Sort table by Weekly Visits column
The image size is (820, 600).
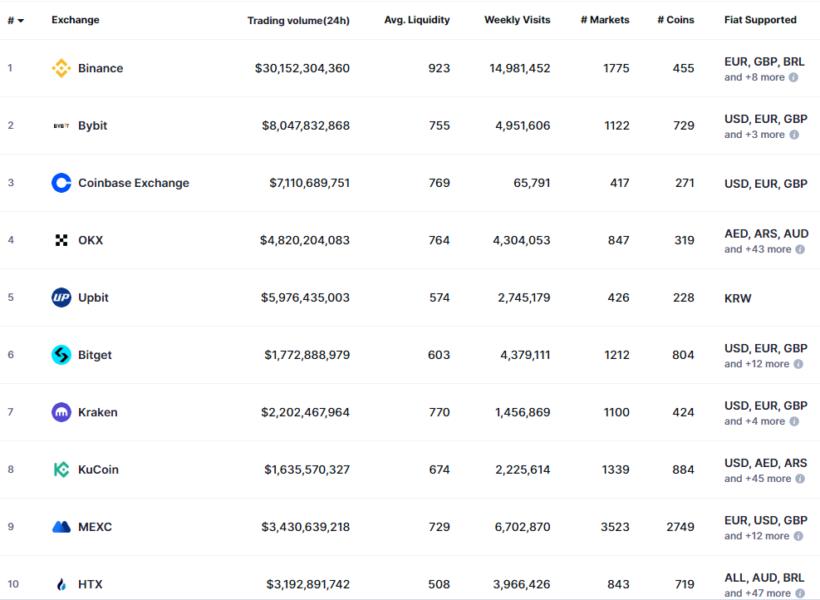[x=517, y=20]
